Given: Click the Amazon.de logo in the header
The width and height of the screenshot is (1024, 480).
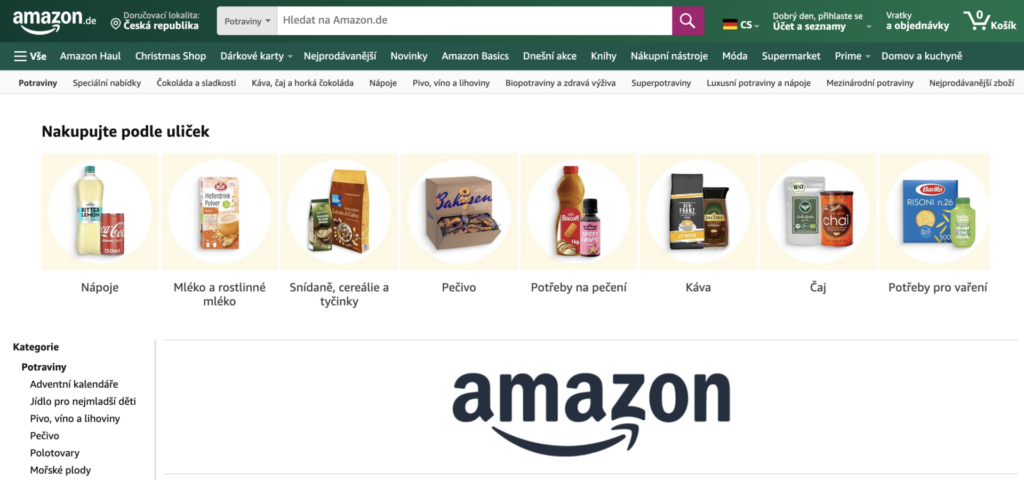Looking at the screenshot, I should [54, 21].
